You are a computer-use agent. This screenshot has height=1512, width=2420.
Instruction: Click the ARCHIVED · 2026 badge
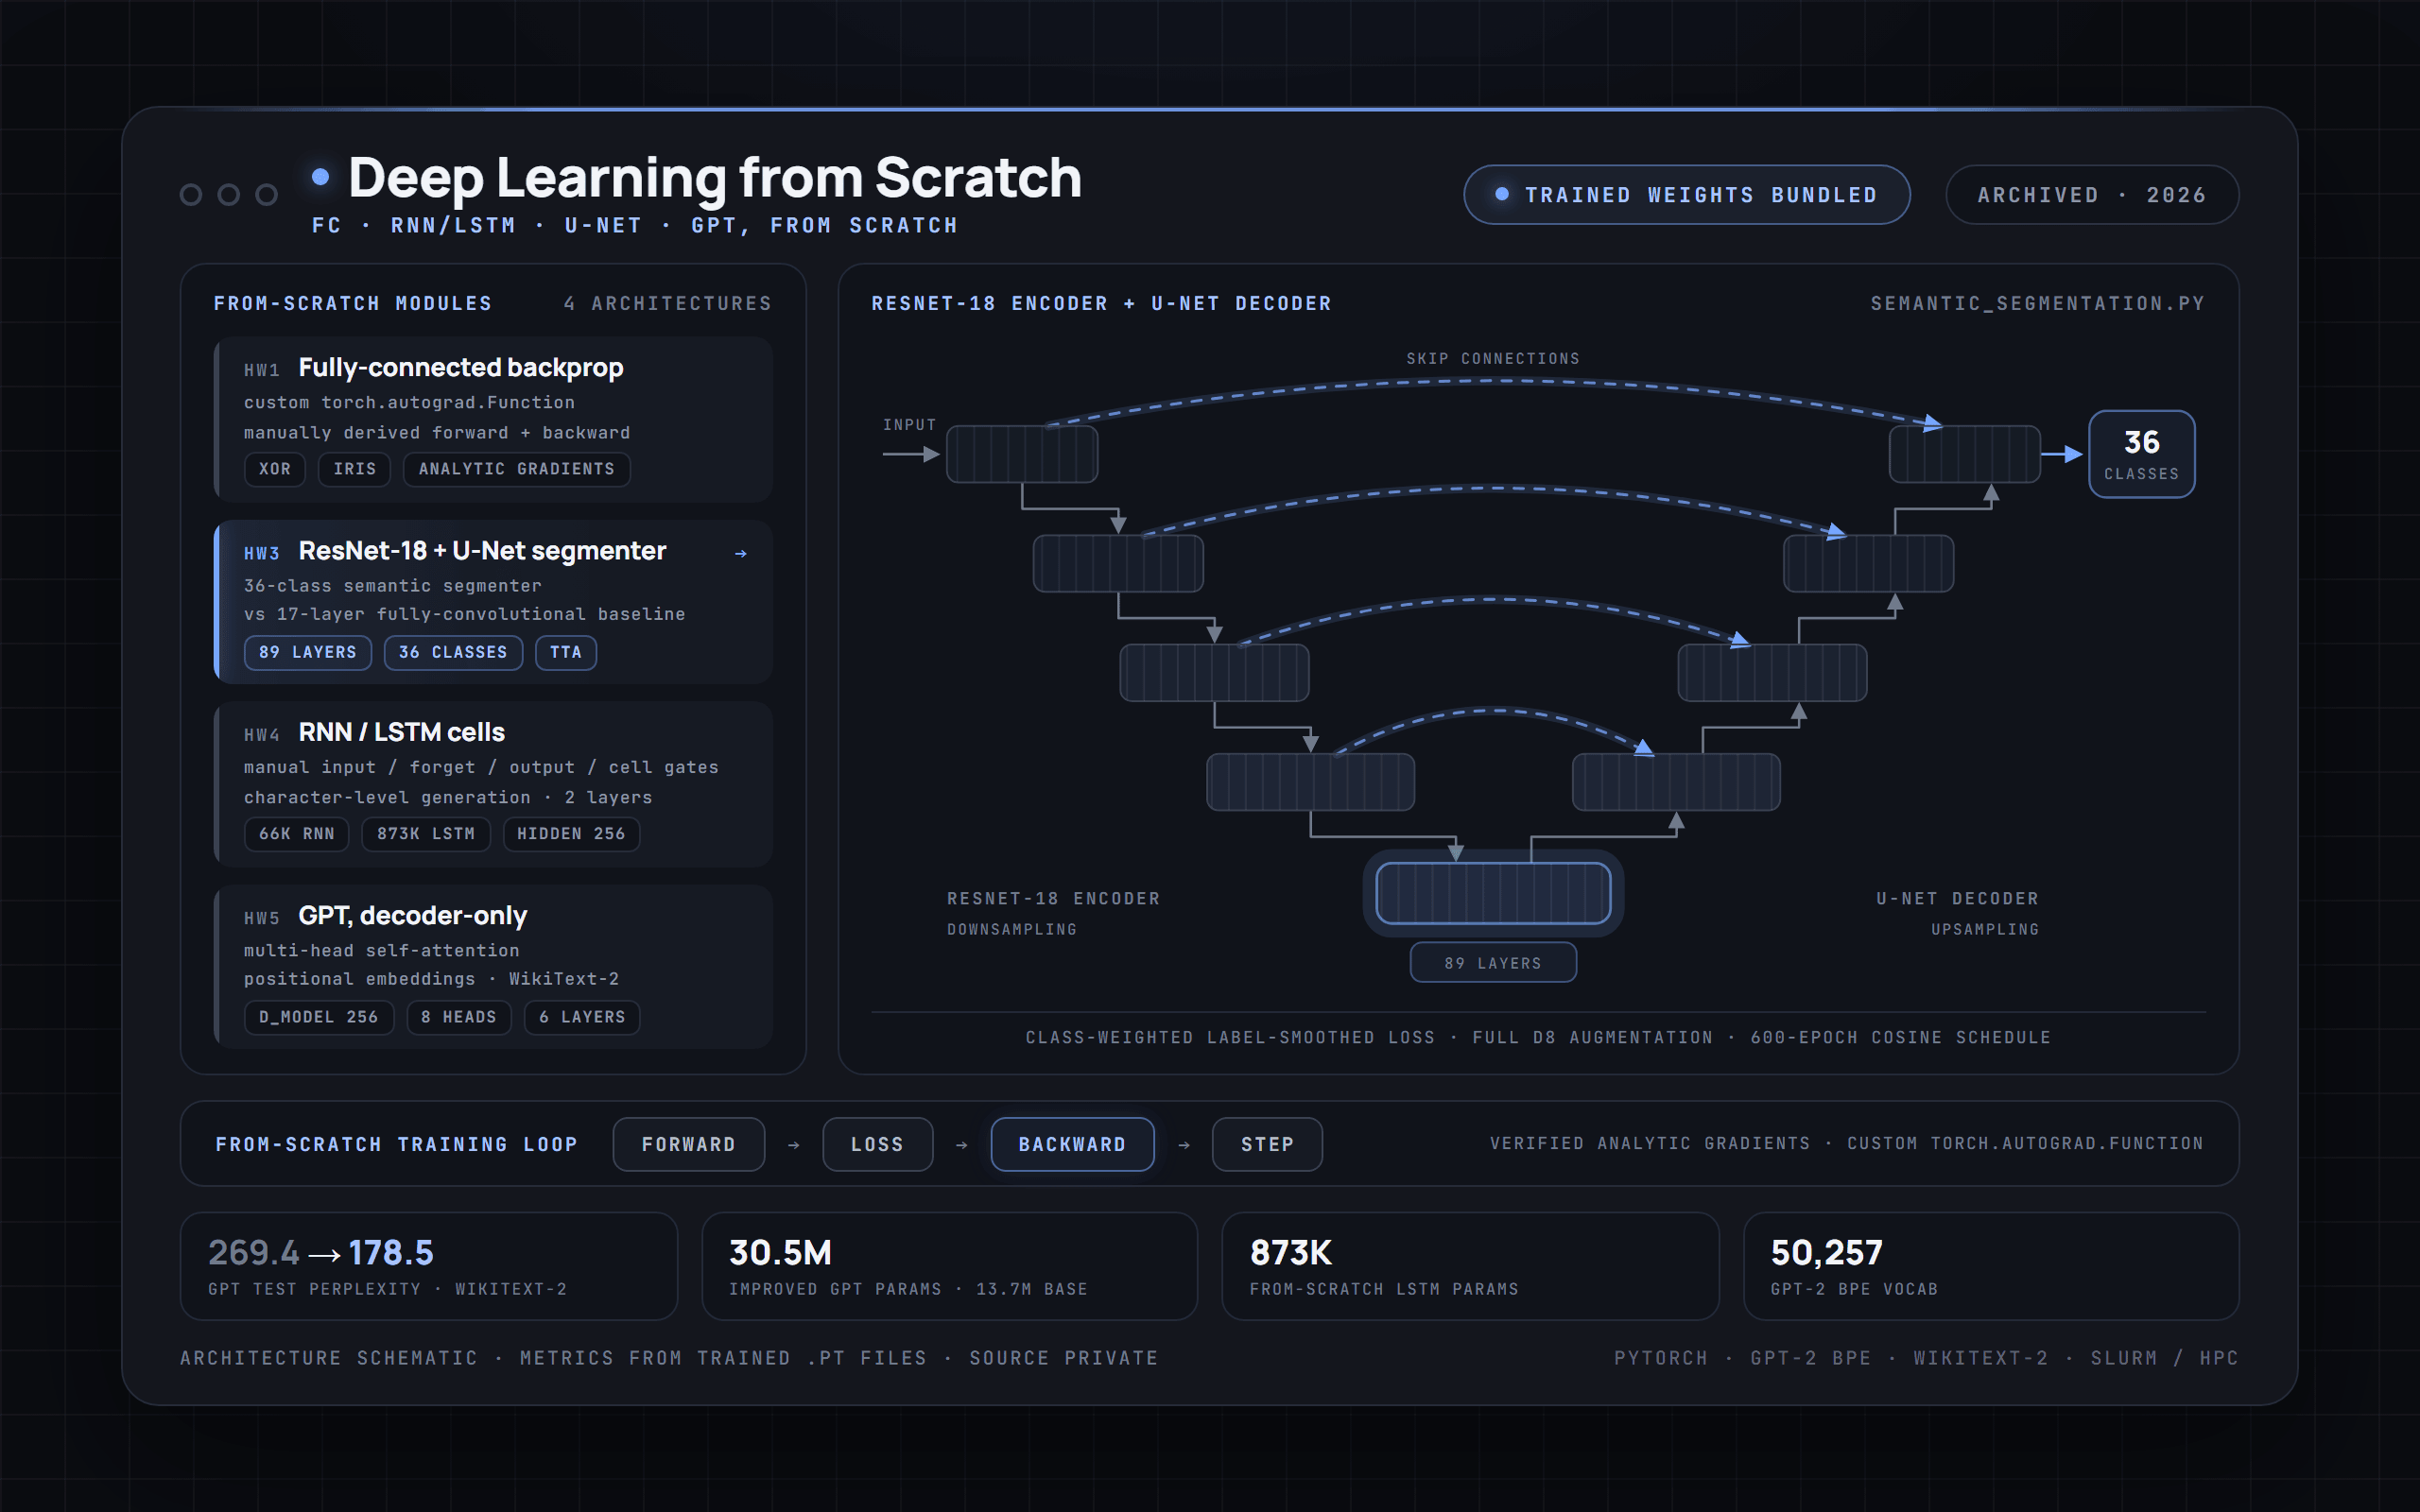tap(2092, 195)
